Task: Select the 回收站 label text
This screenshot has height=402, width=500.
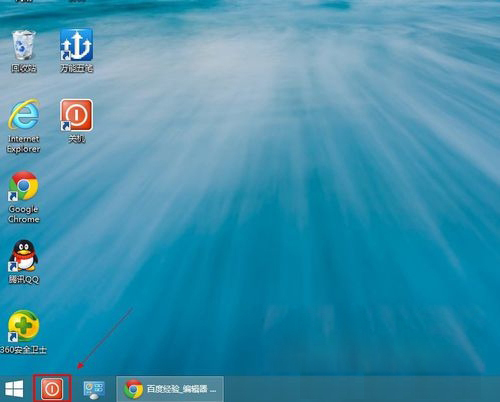Action: [24, 68]
